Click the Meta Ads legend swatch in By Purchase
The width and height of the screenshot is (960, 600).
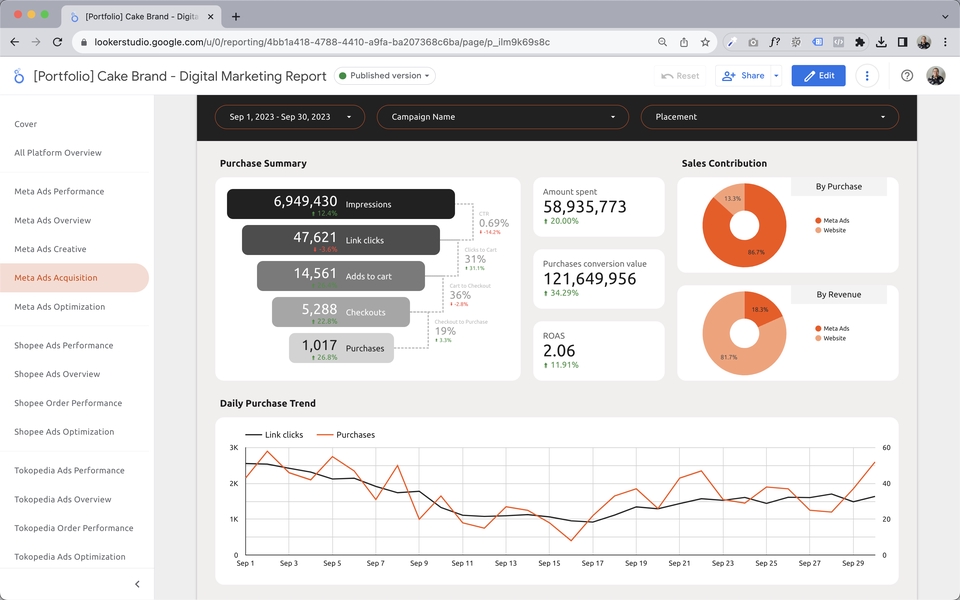[x=818, y=220]
